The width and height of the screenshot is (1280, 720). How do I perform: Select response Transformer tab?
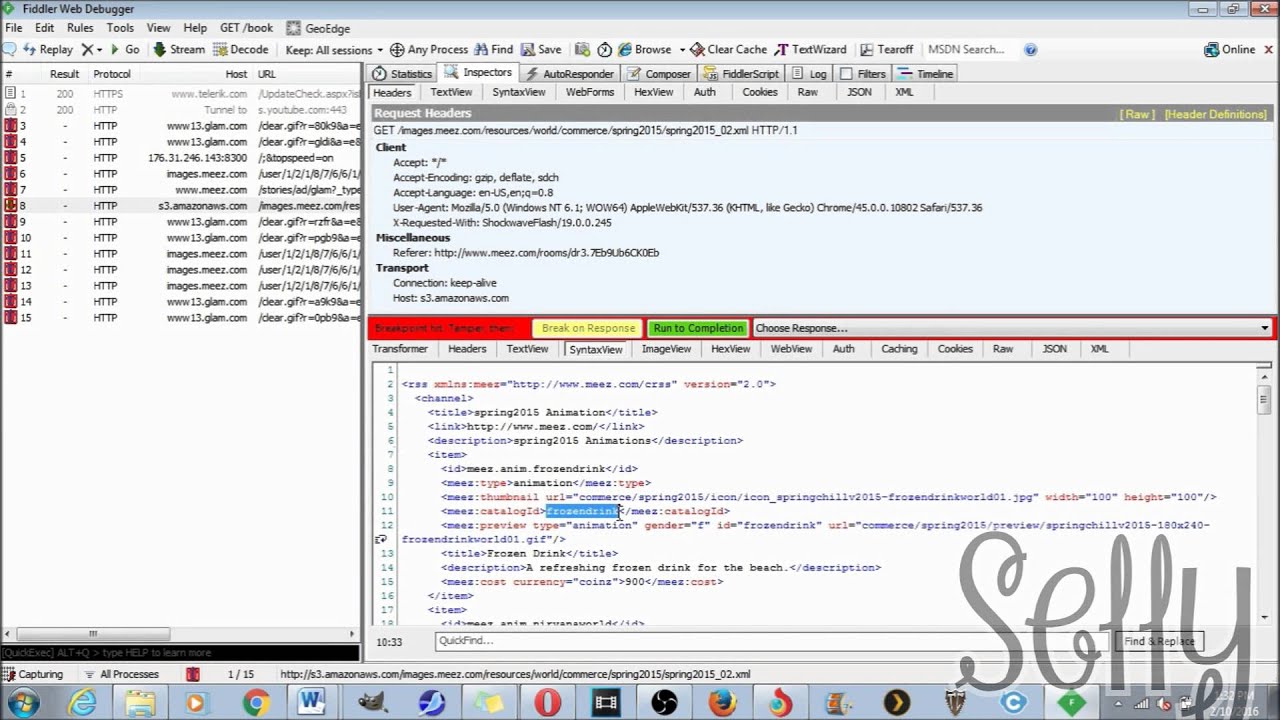pos(400,349)
